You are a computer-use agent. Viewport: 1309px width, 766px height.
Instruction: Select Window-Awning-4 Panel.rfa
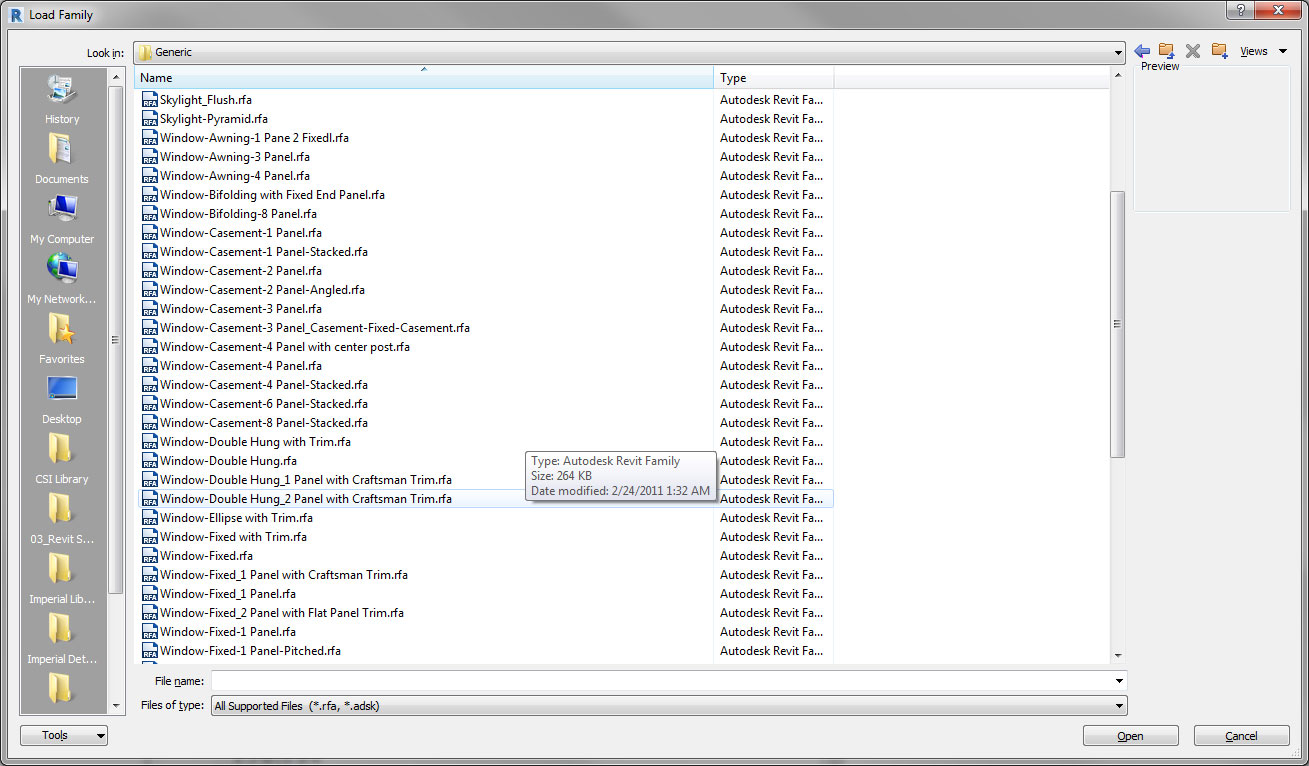tap(235, 176)
